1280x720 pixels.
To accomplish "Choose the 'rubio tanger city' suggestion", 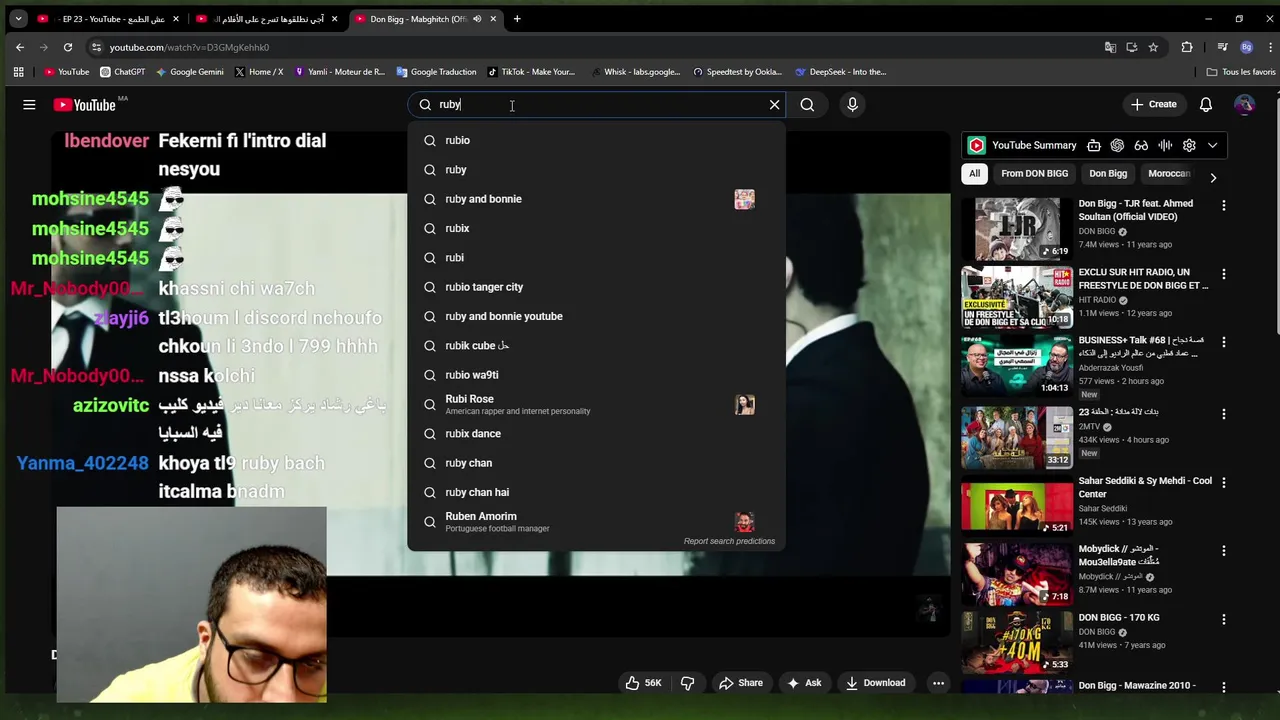I will (x=596, y=287).
